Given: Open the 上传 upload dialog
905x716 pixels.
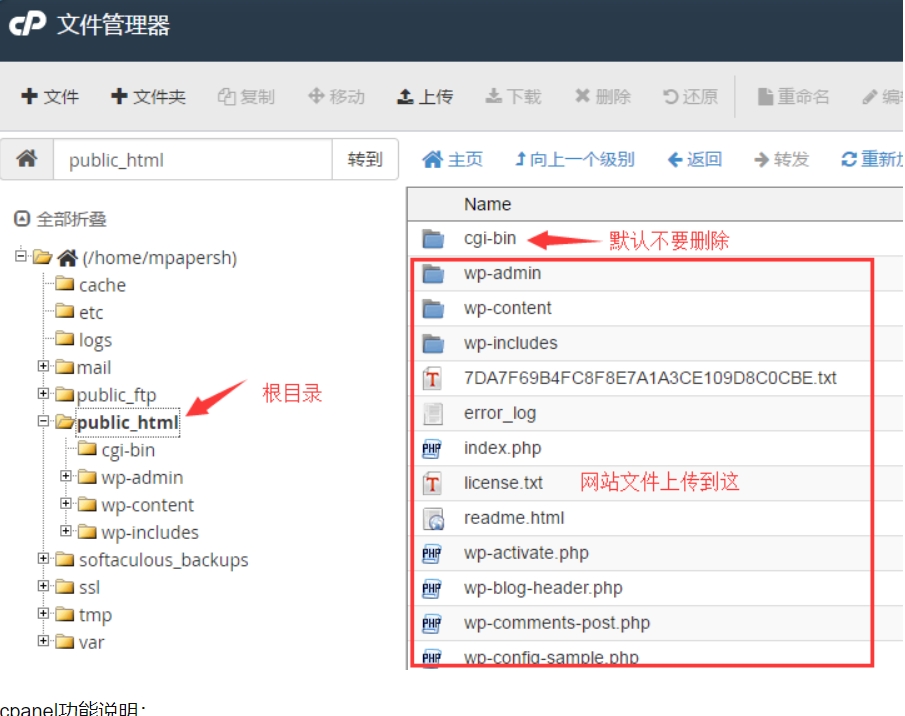Looking at the screenshot, I should [x=425, y=96].
